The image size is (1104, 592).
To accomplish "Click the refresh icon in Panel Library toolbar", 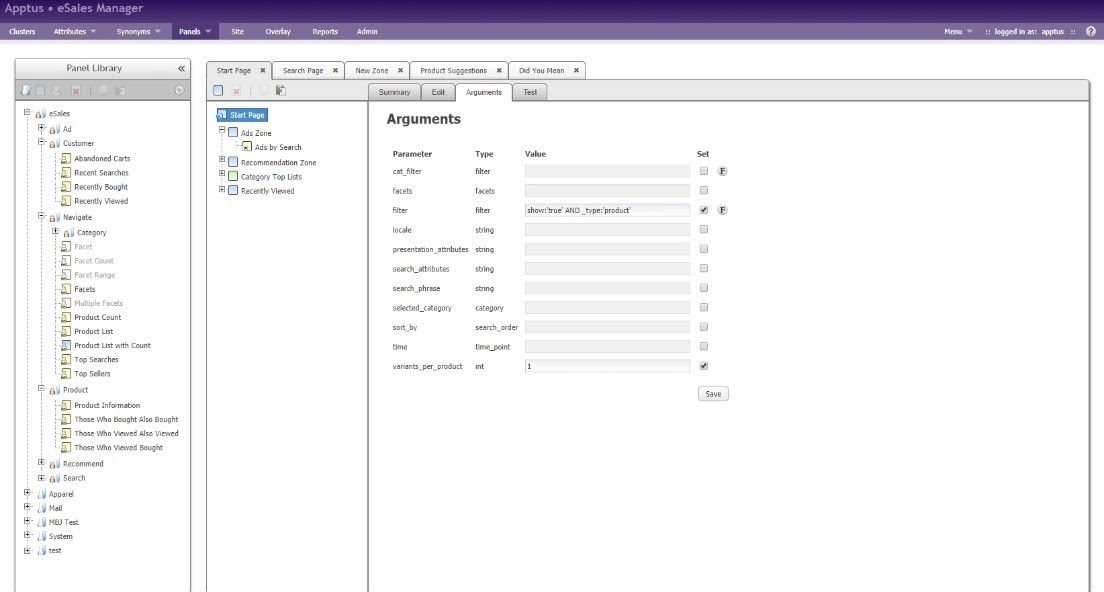I will [179, 90].
